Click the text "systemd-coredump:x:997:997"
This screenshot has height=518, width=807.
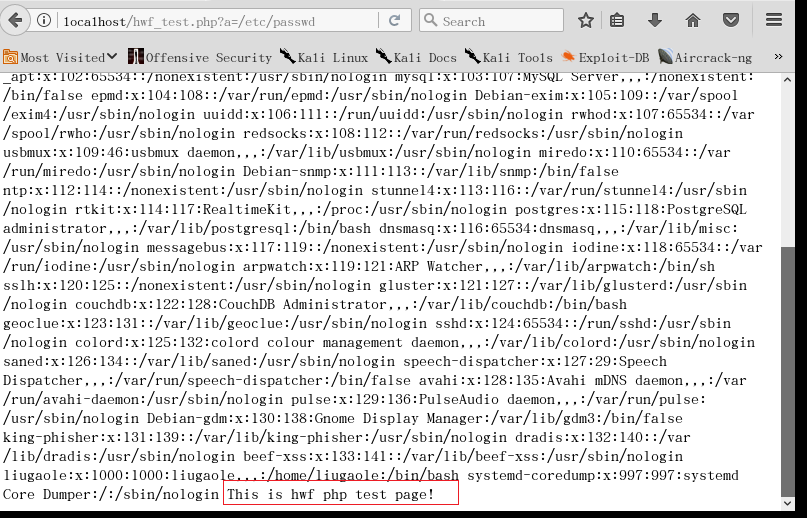click(x=574, y=475)
